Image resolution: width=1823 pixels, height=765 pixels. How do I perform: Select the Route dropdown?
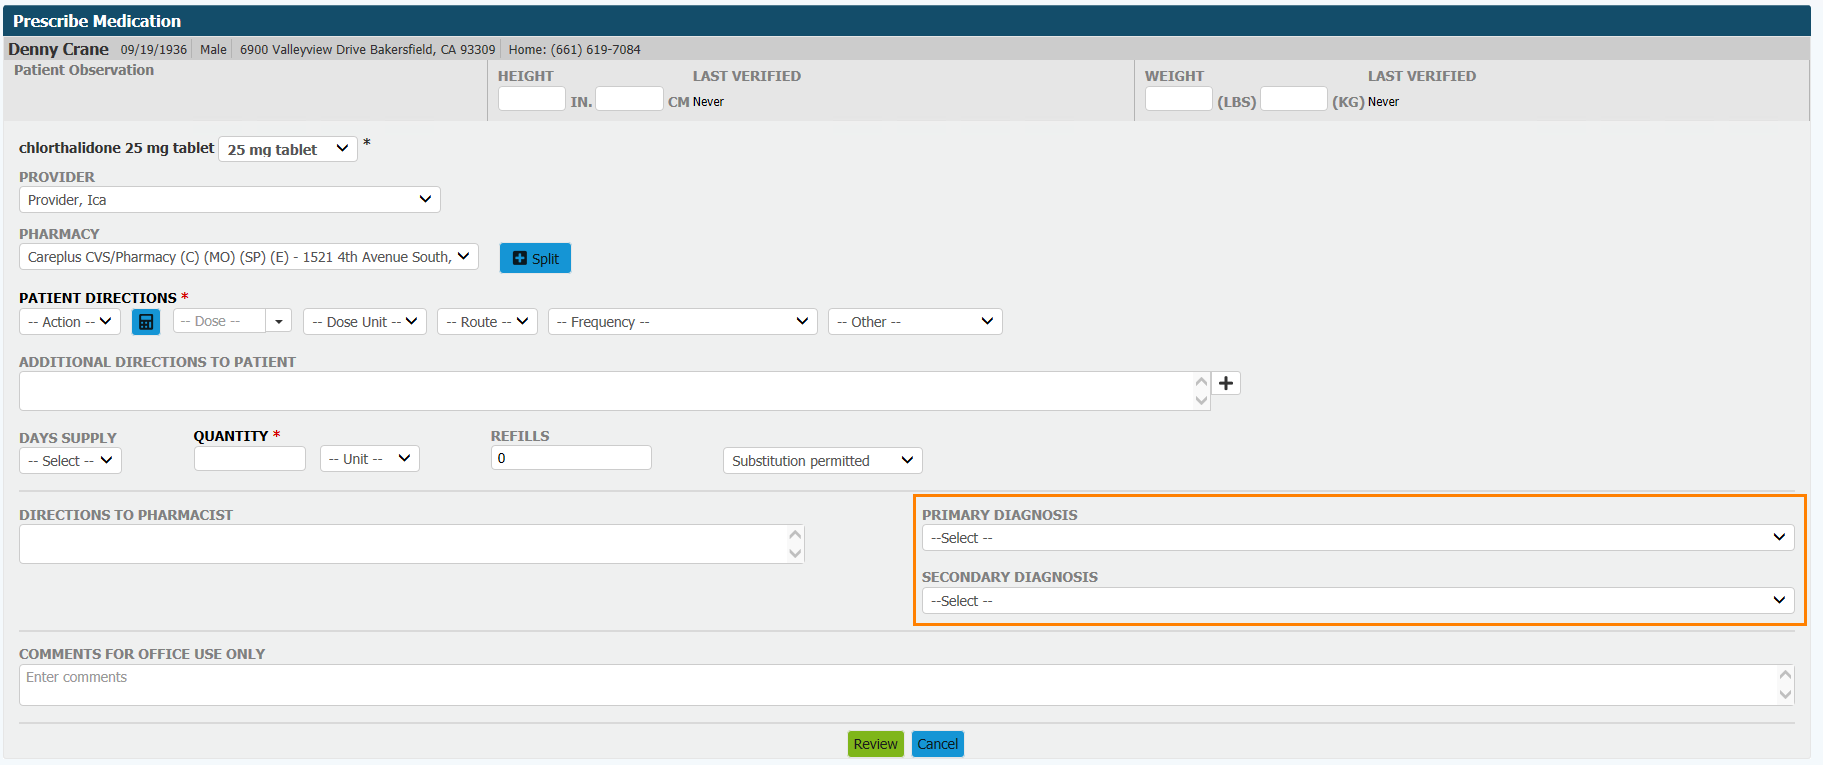pyautogui.click(x=487, y=322)
